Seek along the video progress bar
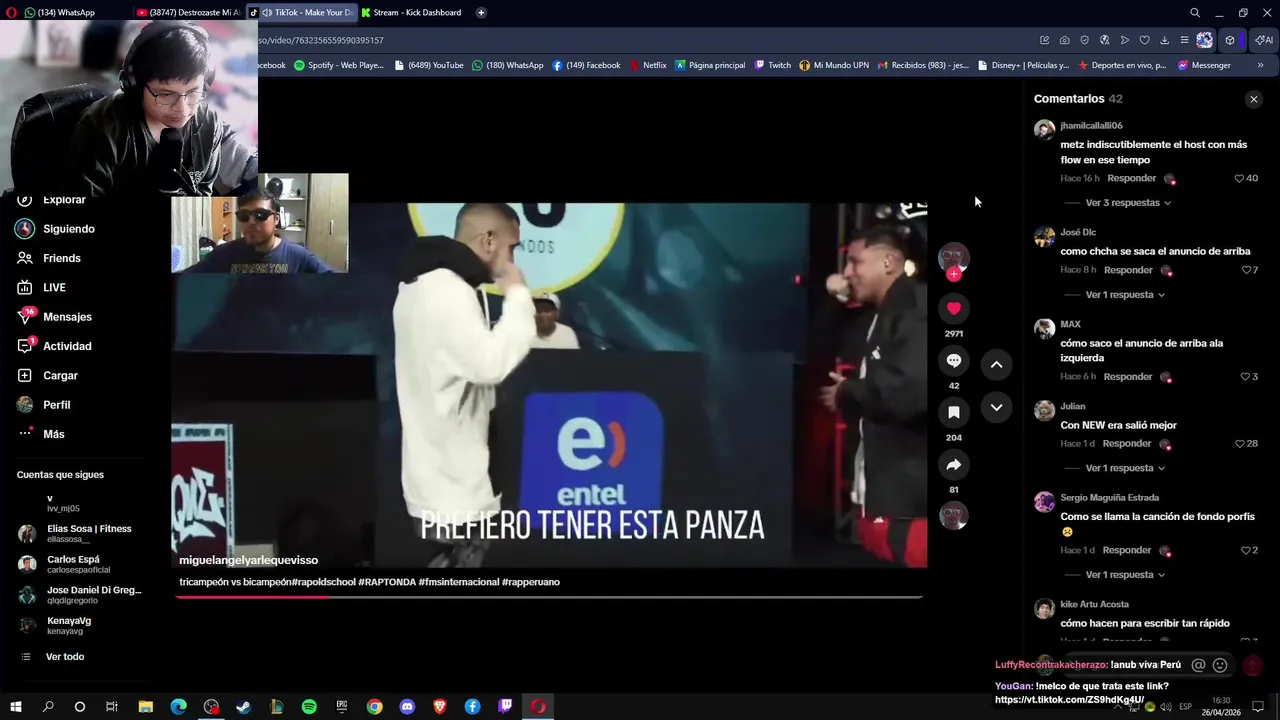1280x720 pixels. pyautogui.click(x=549, y=598)
